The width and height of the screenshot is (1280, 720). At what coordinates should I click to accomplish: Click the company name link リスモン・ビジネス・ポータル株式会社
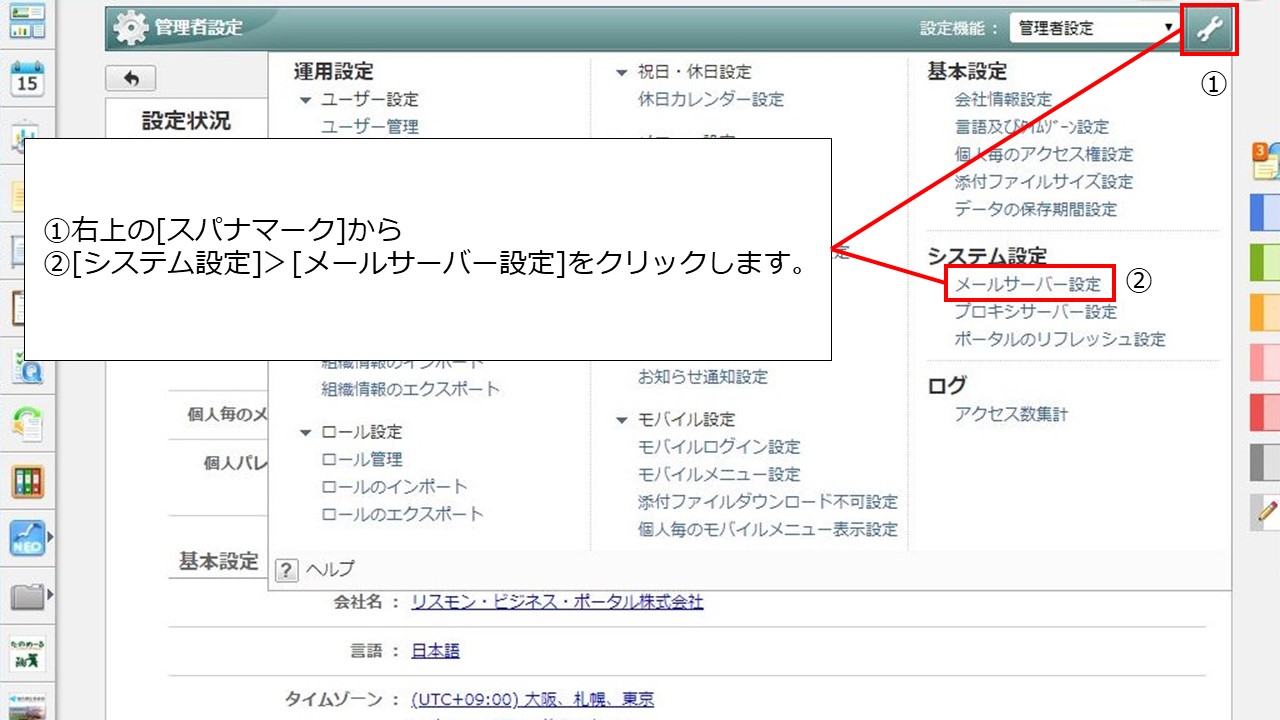coord(557,602)
